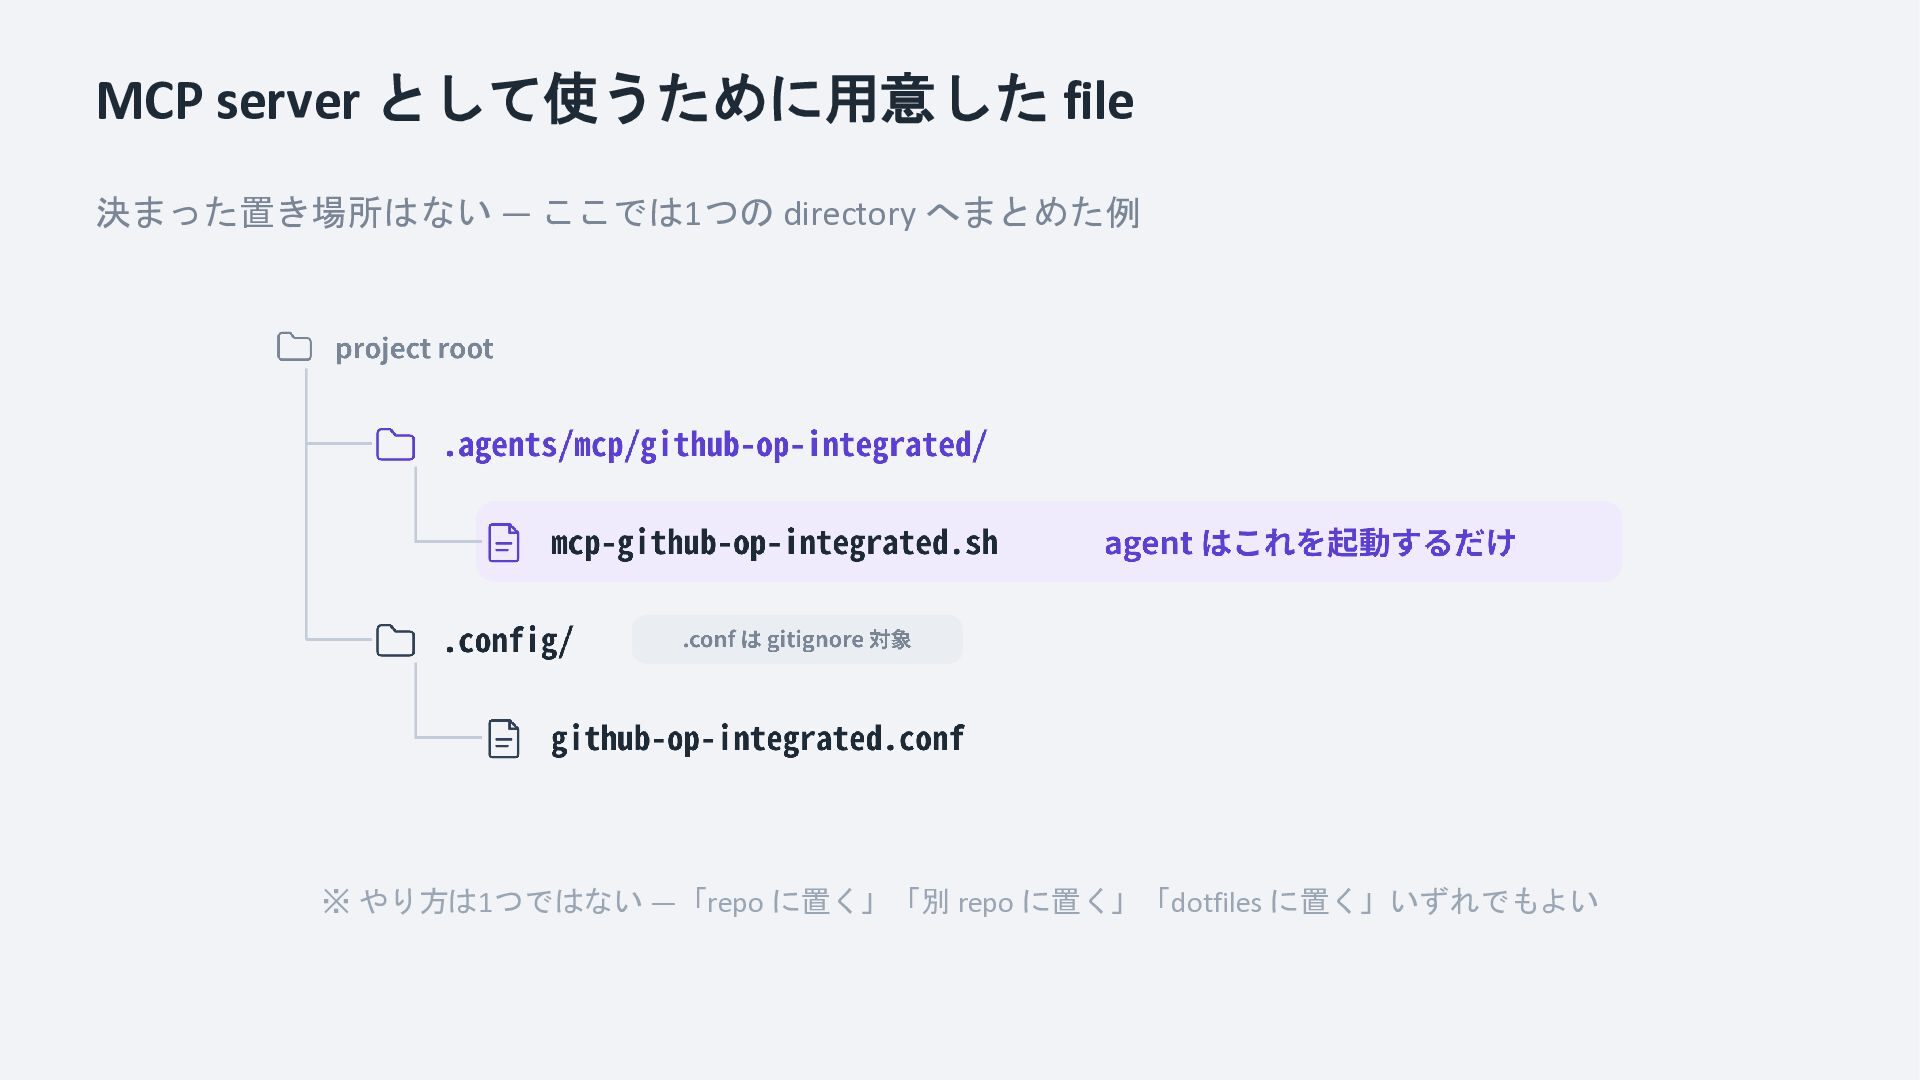The image size is (1920, 1080).
Task: Click the highlighted purple row background
Action: click(x=1048, y=541)
